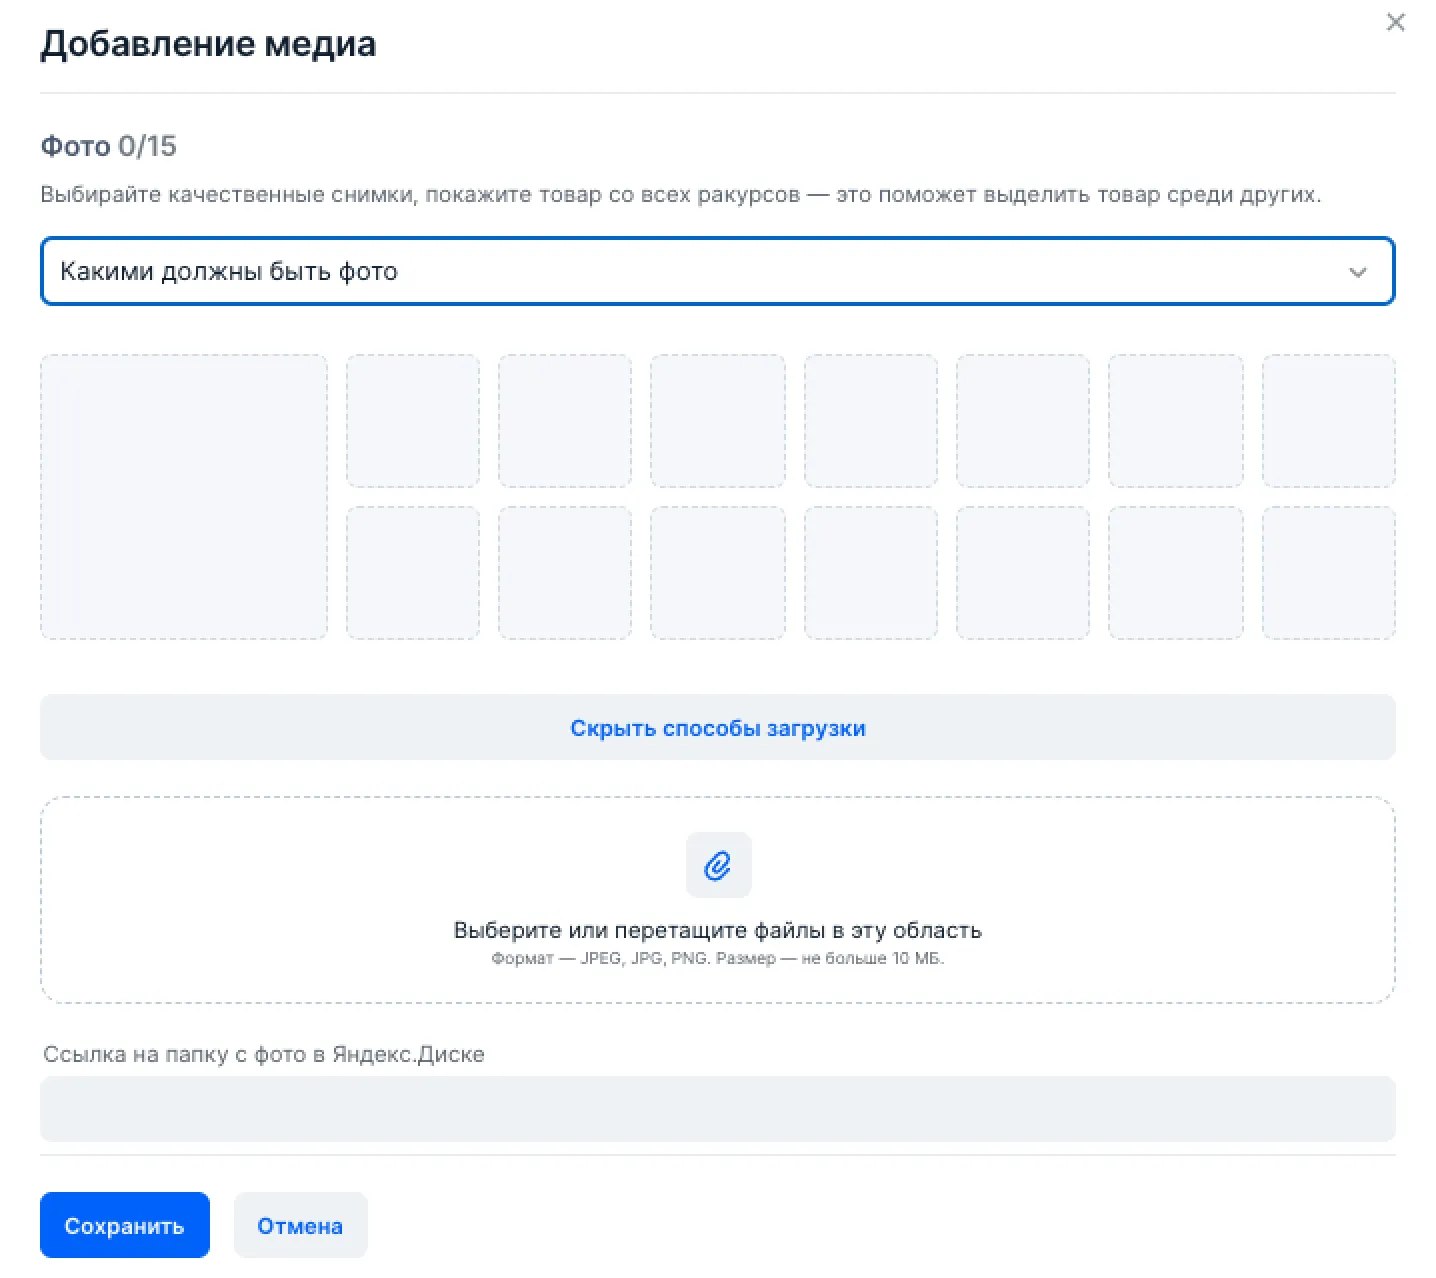Screen dimensions: 1436x1278
Task: Collapse upload methods via Скрыть способы загрузки
Action: [717, 728]
